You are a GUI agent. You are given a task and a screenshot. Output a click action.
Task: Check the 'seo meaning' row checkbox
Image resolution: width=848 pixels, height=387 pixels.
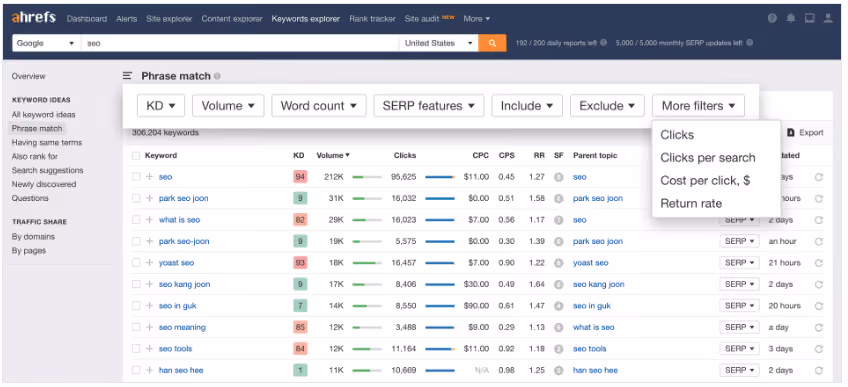[136, 327]
